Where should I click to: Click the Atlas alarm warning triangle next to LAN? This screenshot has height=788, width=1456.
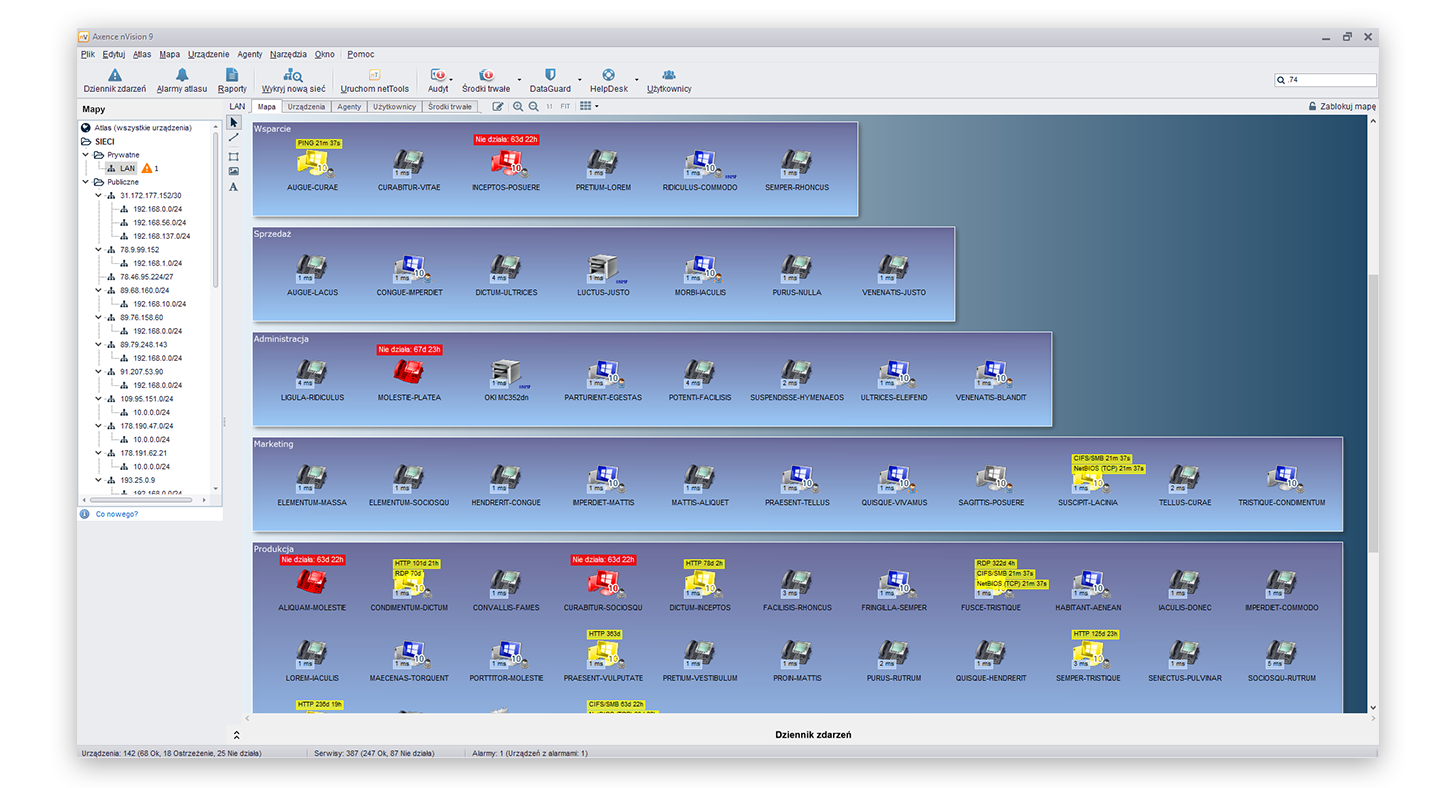point(147,169)
